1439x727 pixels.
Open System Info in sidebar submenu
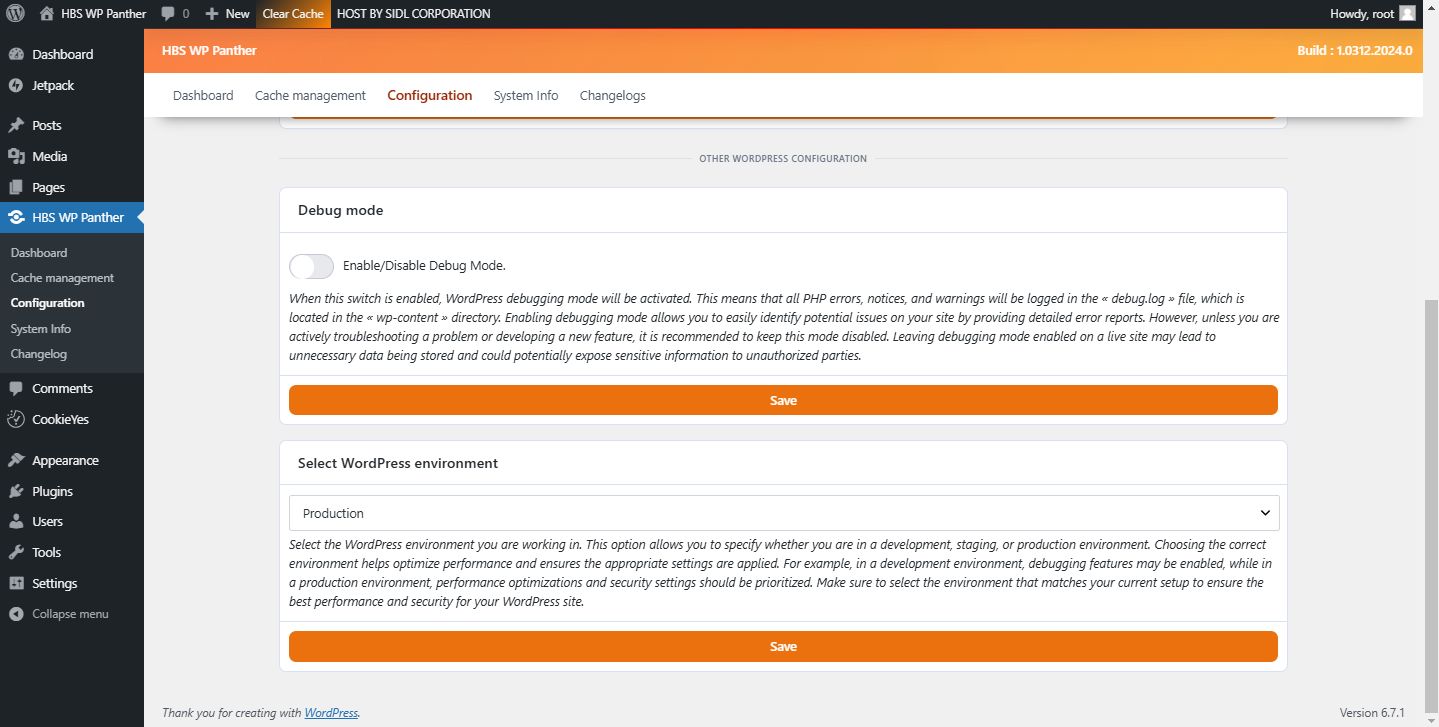coord(41,329)
